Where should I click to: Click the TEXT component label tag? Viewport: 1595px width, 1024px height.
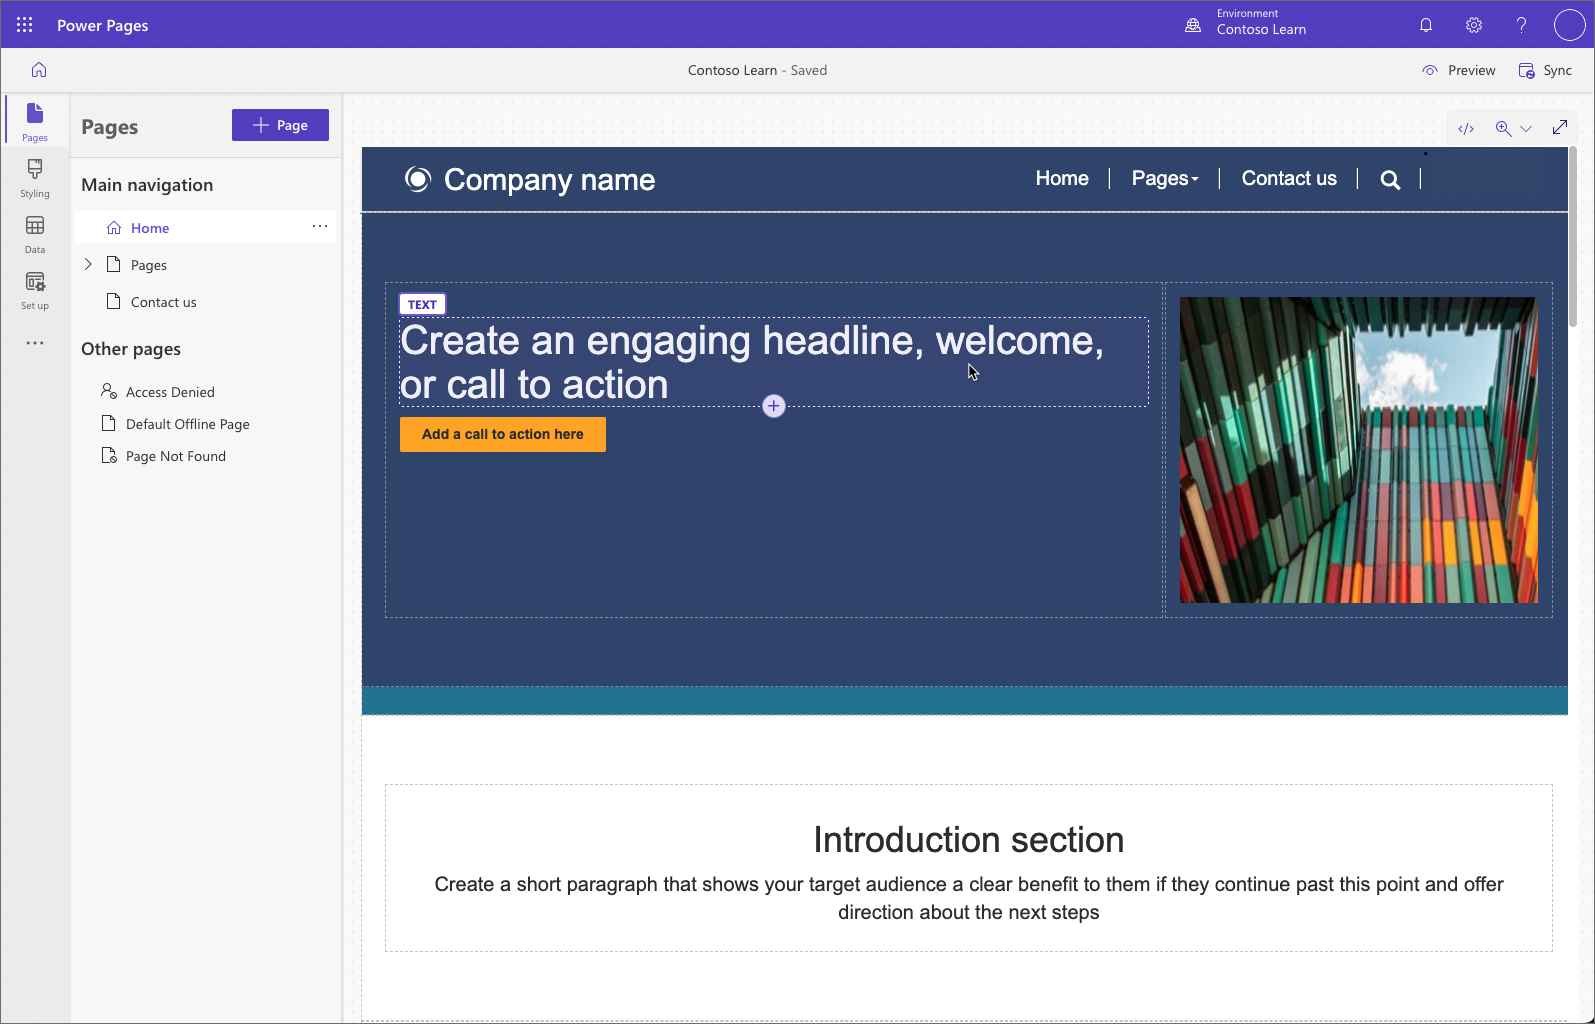pos(422,304)
